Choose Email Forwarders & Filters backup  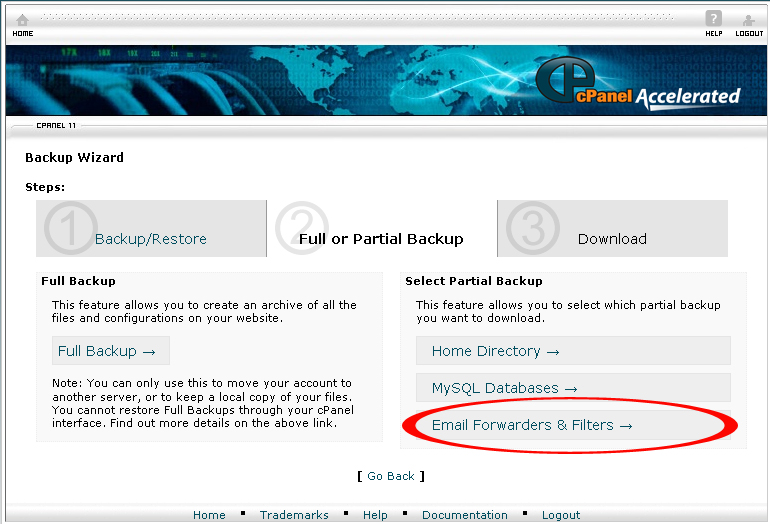[x=573, y=425]
